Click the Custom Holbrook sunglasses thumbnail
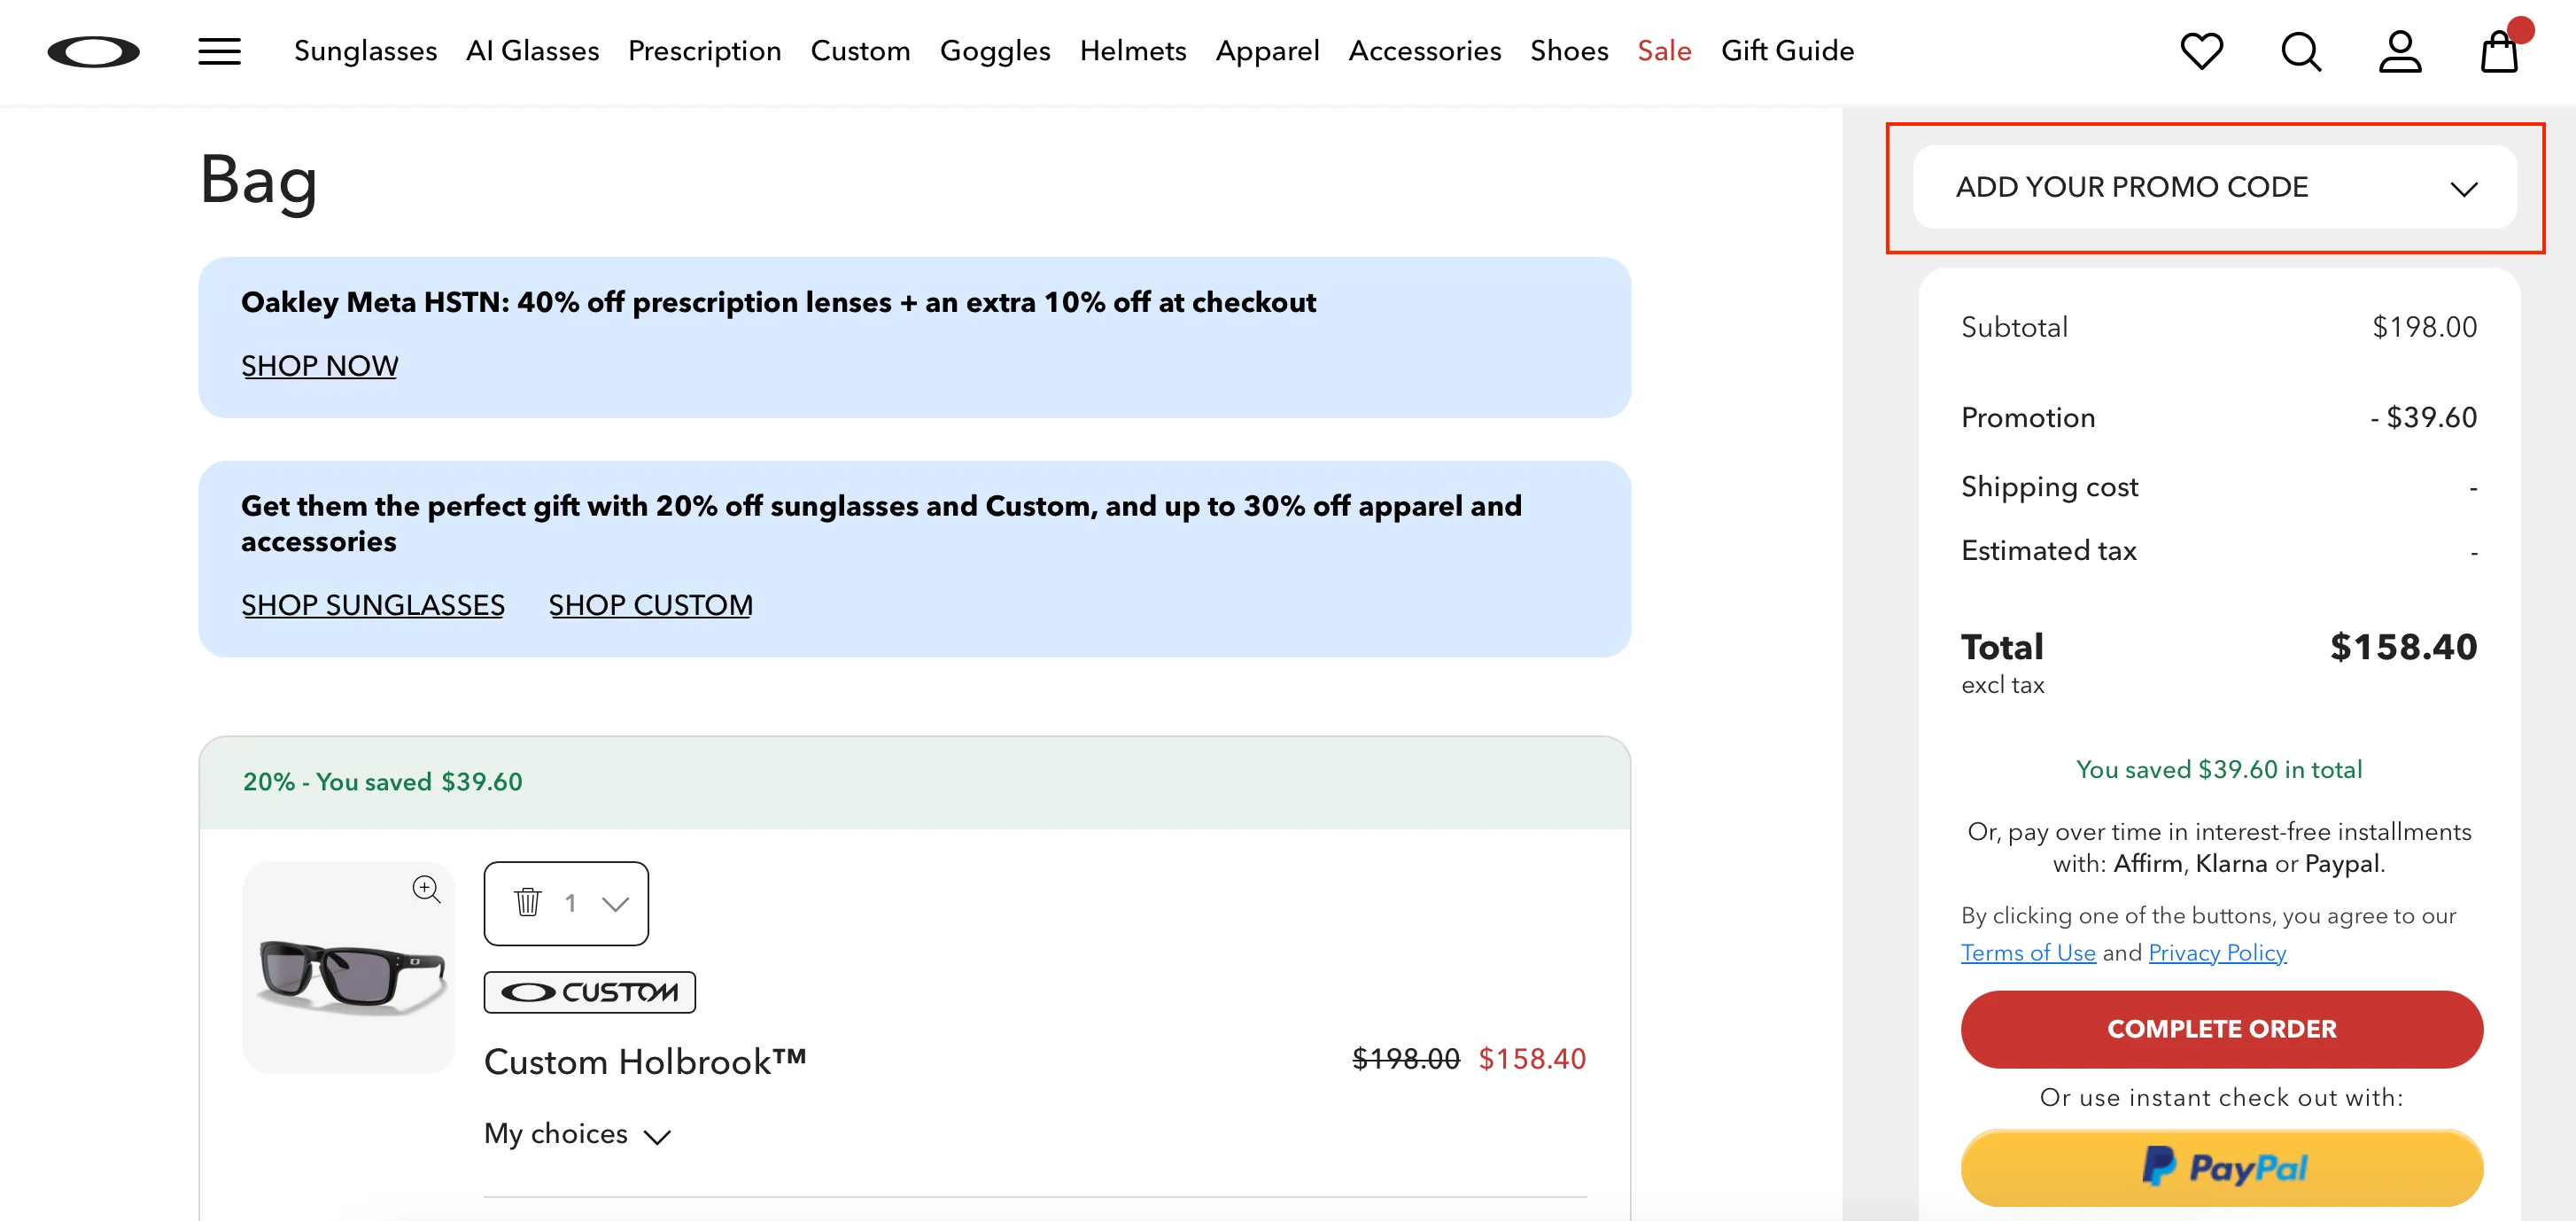The height and width of the screenshot is (1221, 2576). (348, 975)
